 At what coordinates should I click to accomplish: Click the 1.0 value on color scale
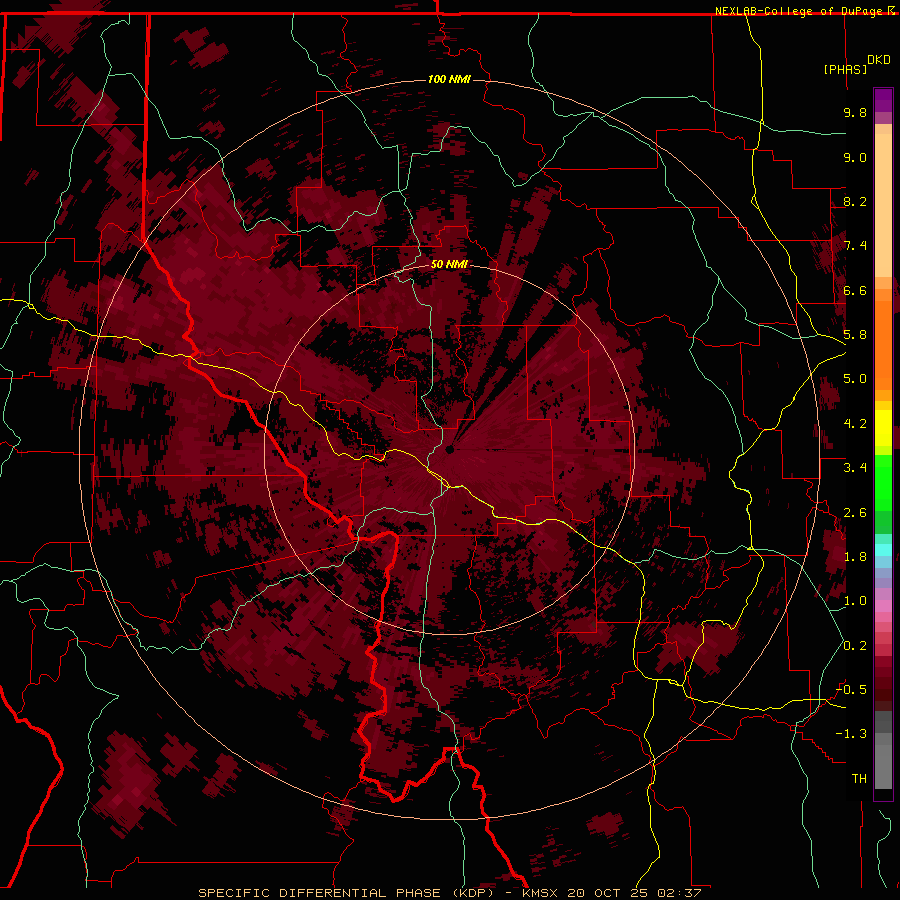pos(855,601)
